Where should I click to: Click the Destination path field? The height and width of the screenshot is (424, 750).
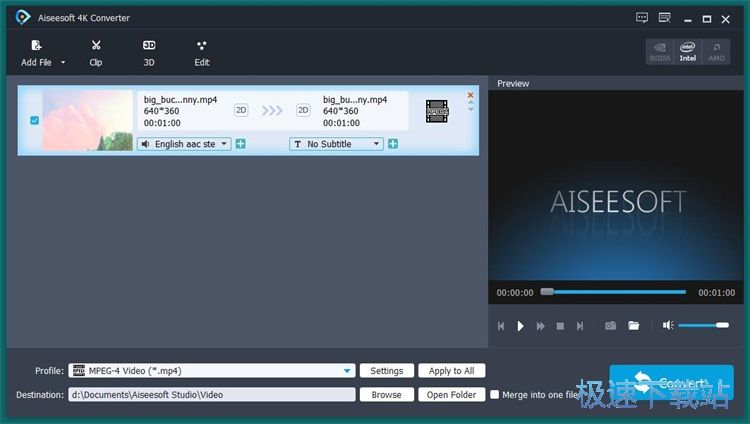211,395
